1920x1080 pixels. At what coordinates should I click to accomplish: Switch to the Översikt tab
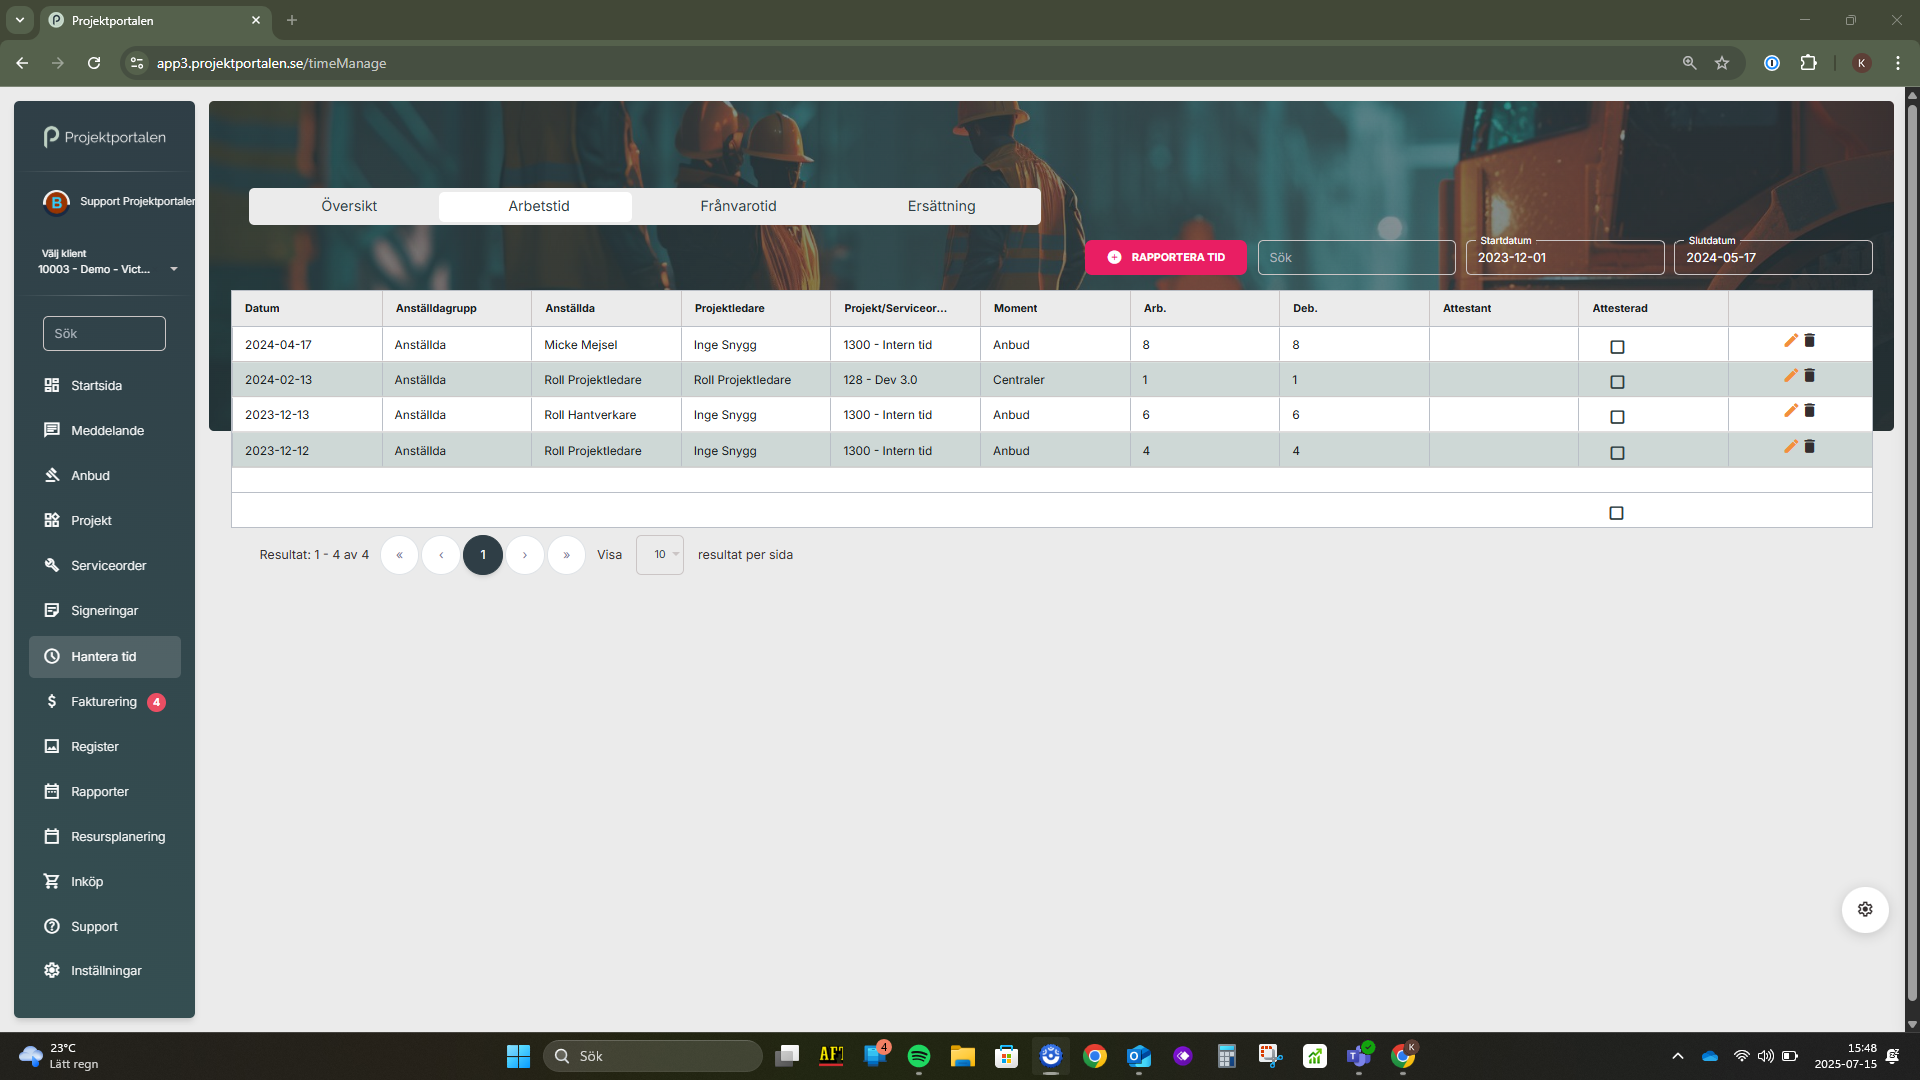click(x=349, y=206)
